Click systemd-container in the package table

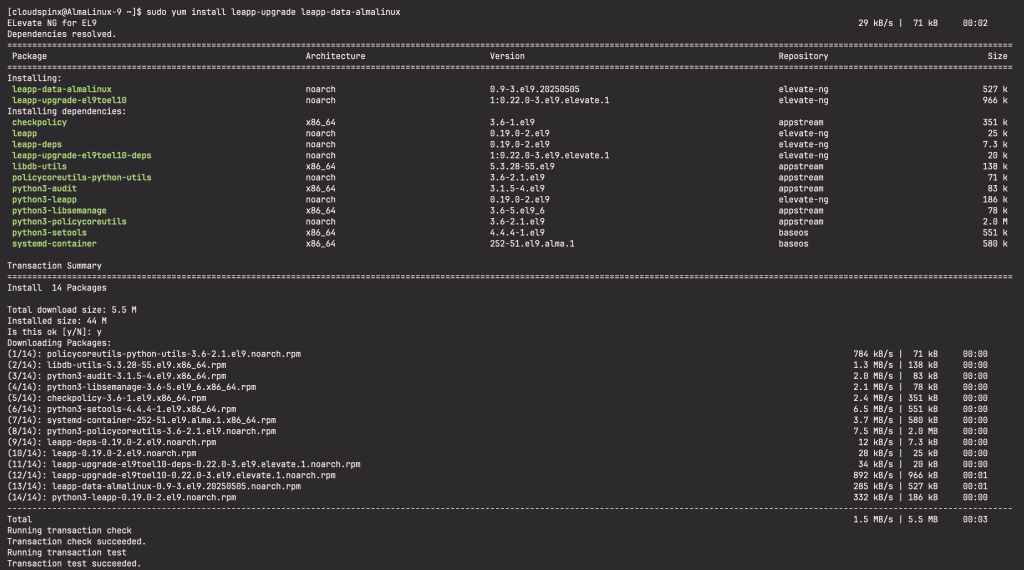click(x=54, y=244)
